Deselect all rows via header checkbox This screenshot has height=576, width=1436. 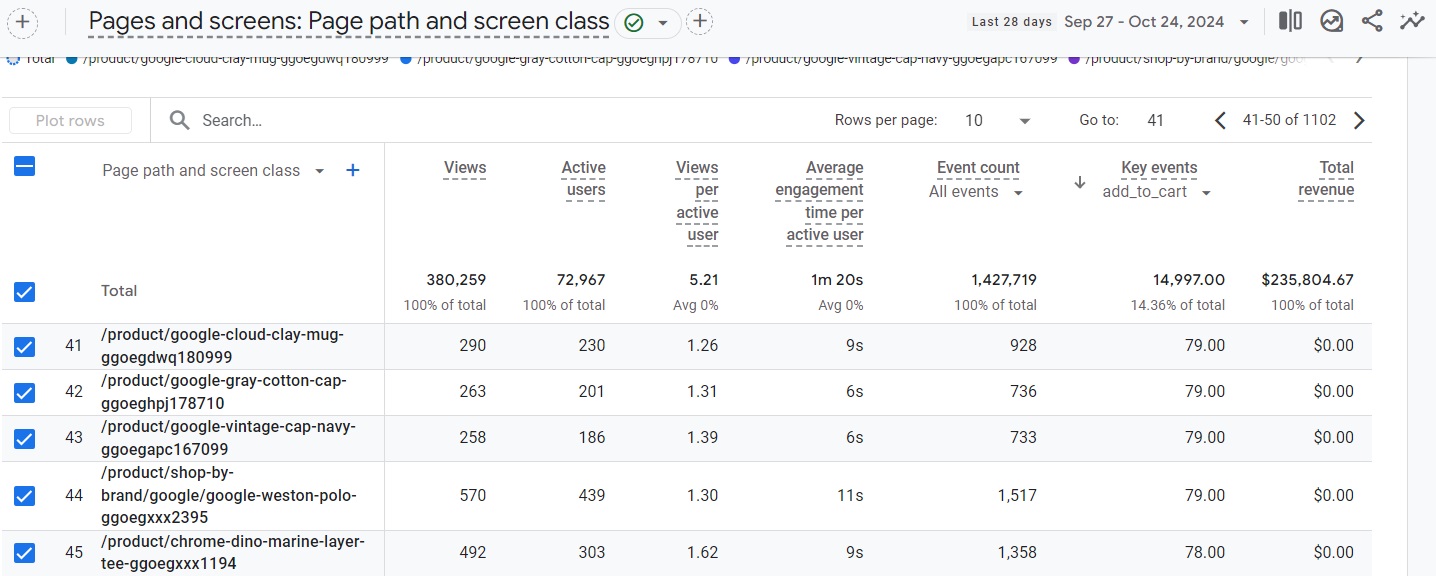coord(25,167)
